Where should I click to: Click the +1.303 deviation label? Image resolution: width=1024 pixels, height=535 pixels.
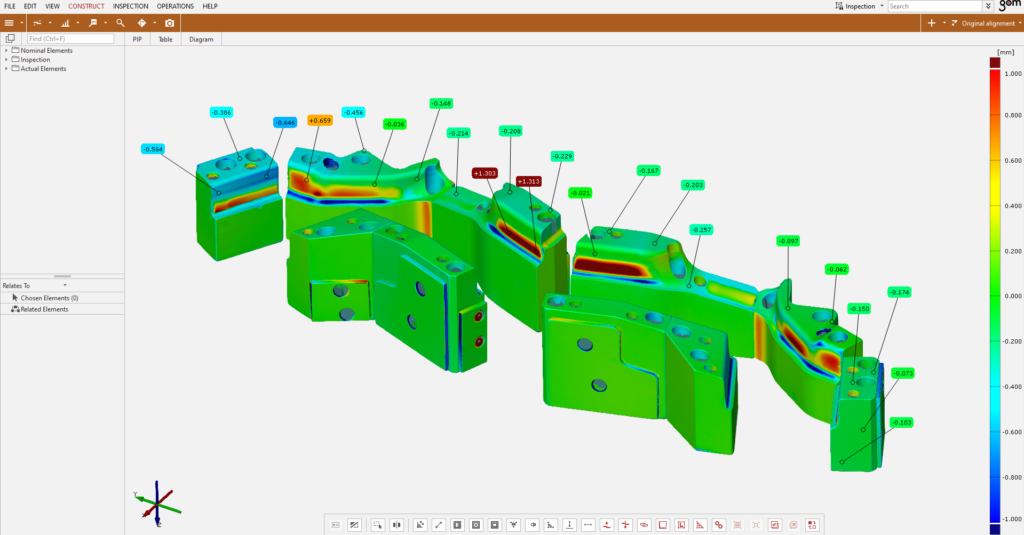point(485,173)
